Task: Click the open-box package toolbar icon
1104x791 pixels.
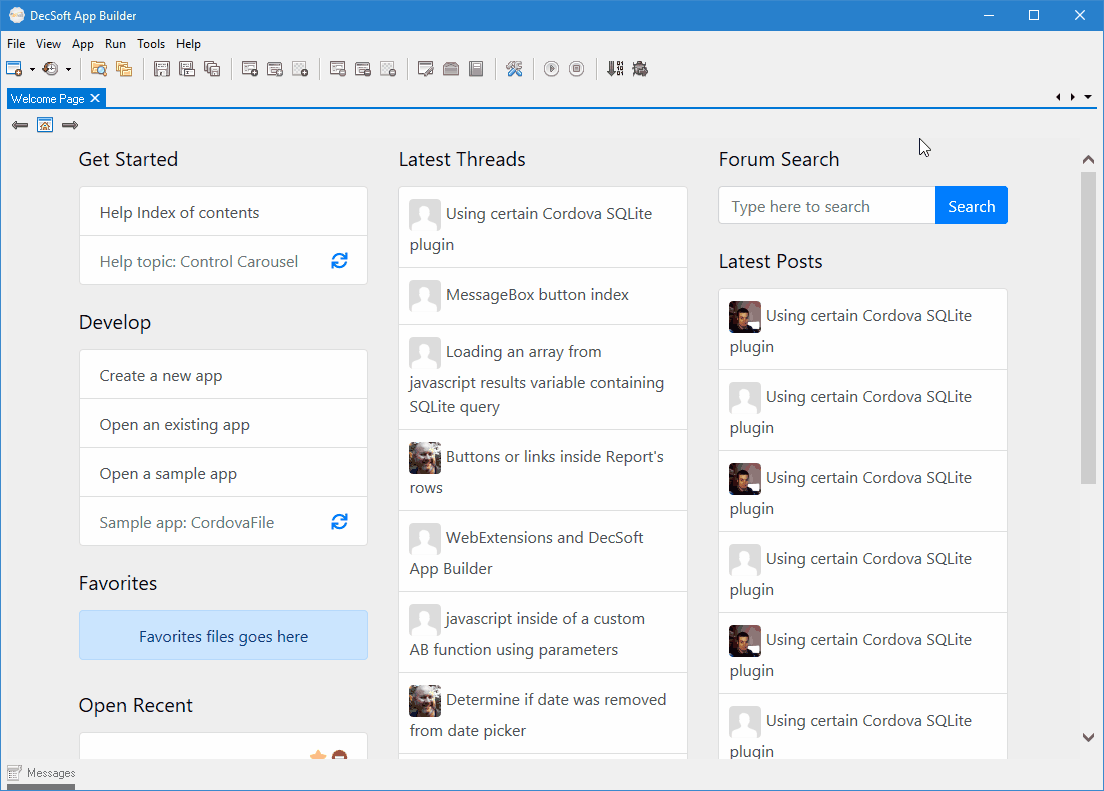Action: (x=451, y=69)
